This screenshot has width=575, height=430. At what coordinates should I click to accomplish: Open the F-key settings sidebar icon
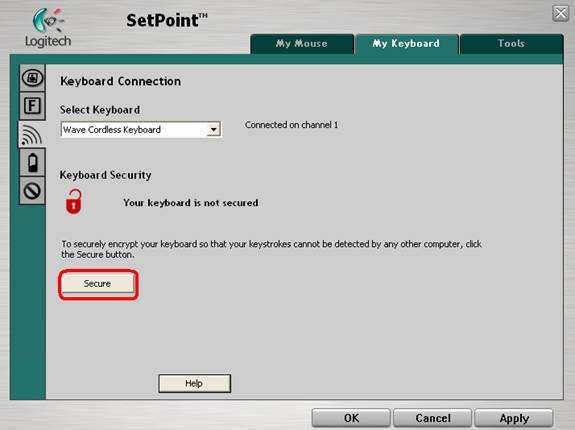(x=32, y=106)
